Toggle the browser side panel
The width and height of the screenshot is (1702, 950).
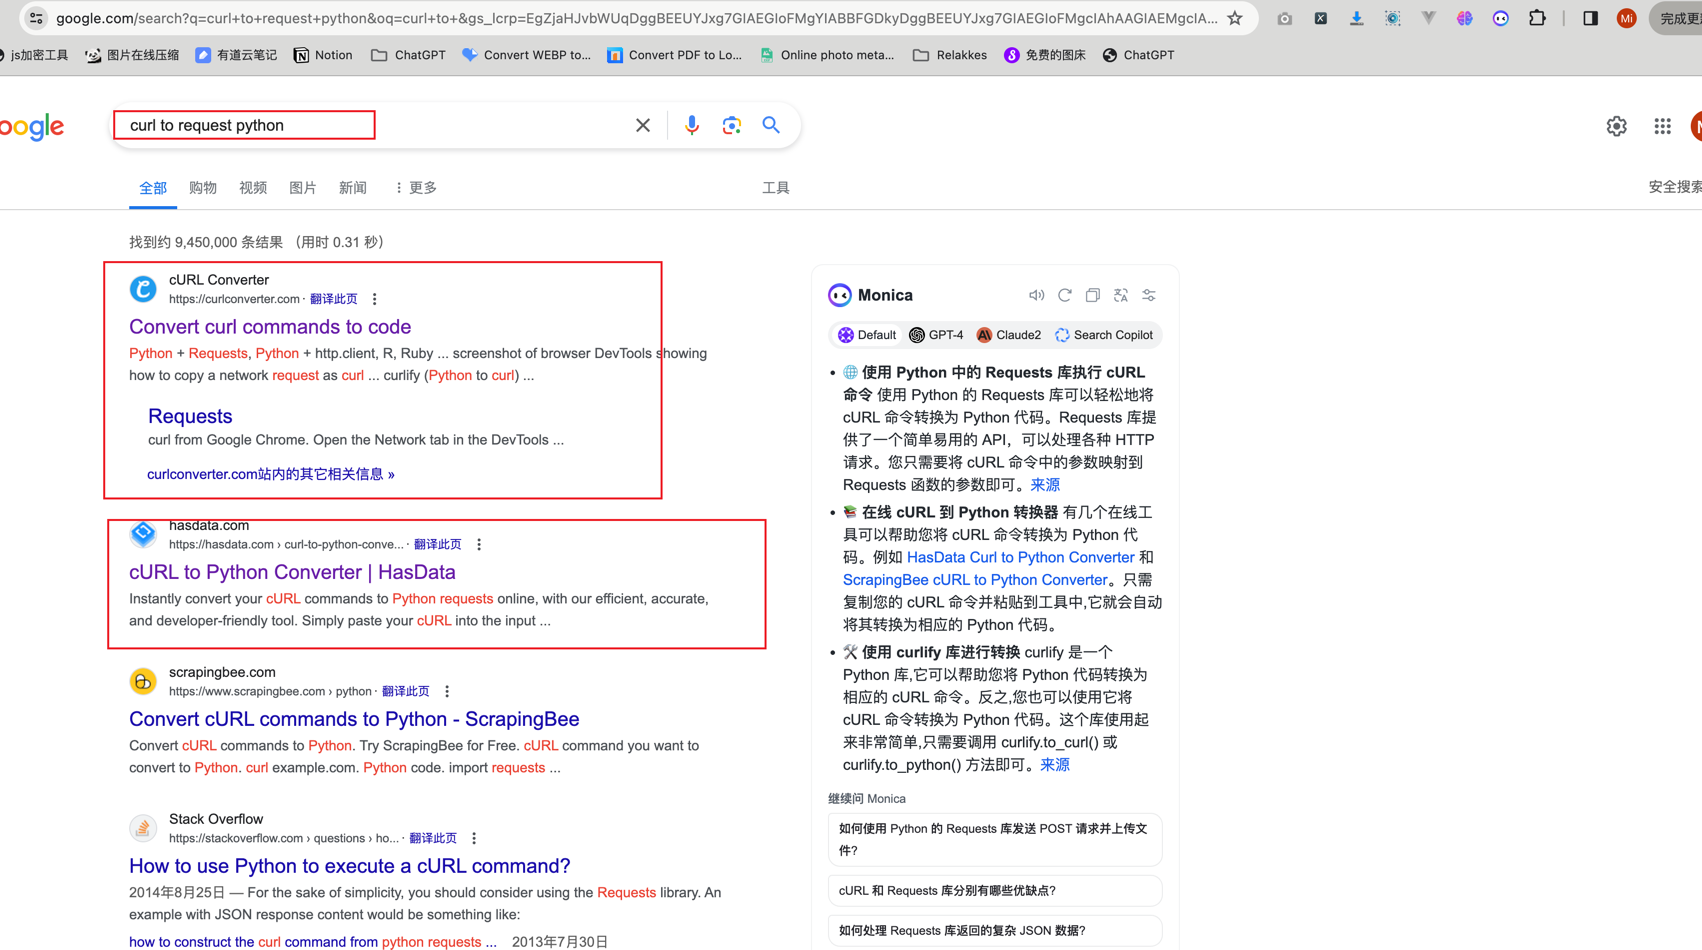[1590, 18]
